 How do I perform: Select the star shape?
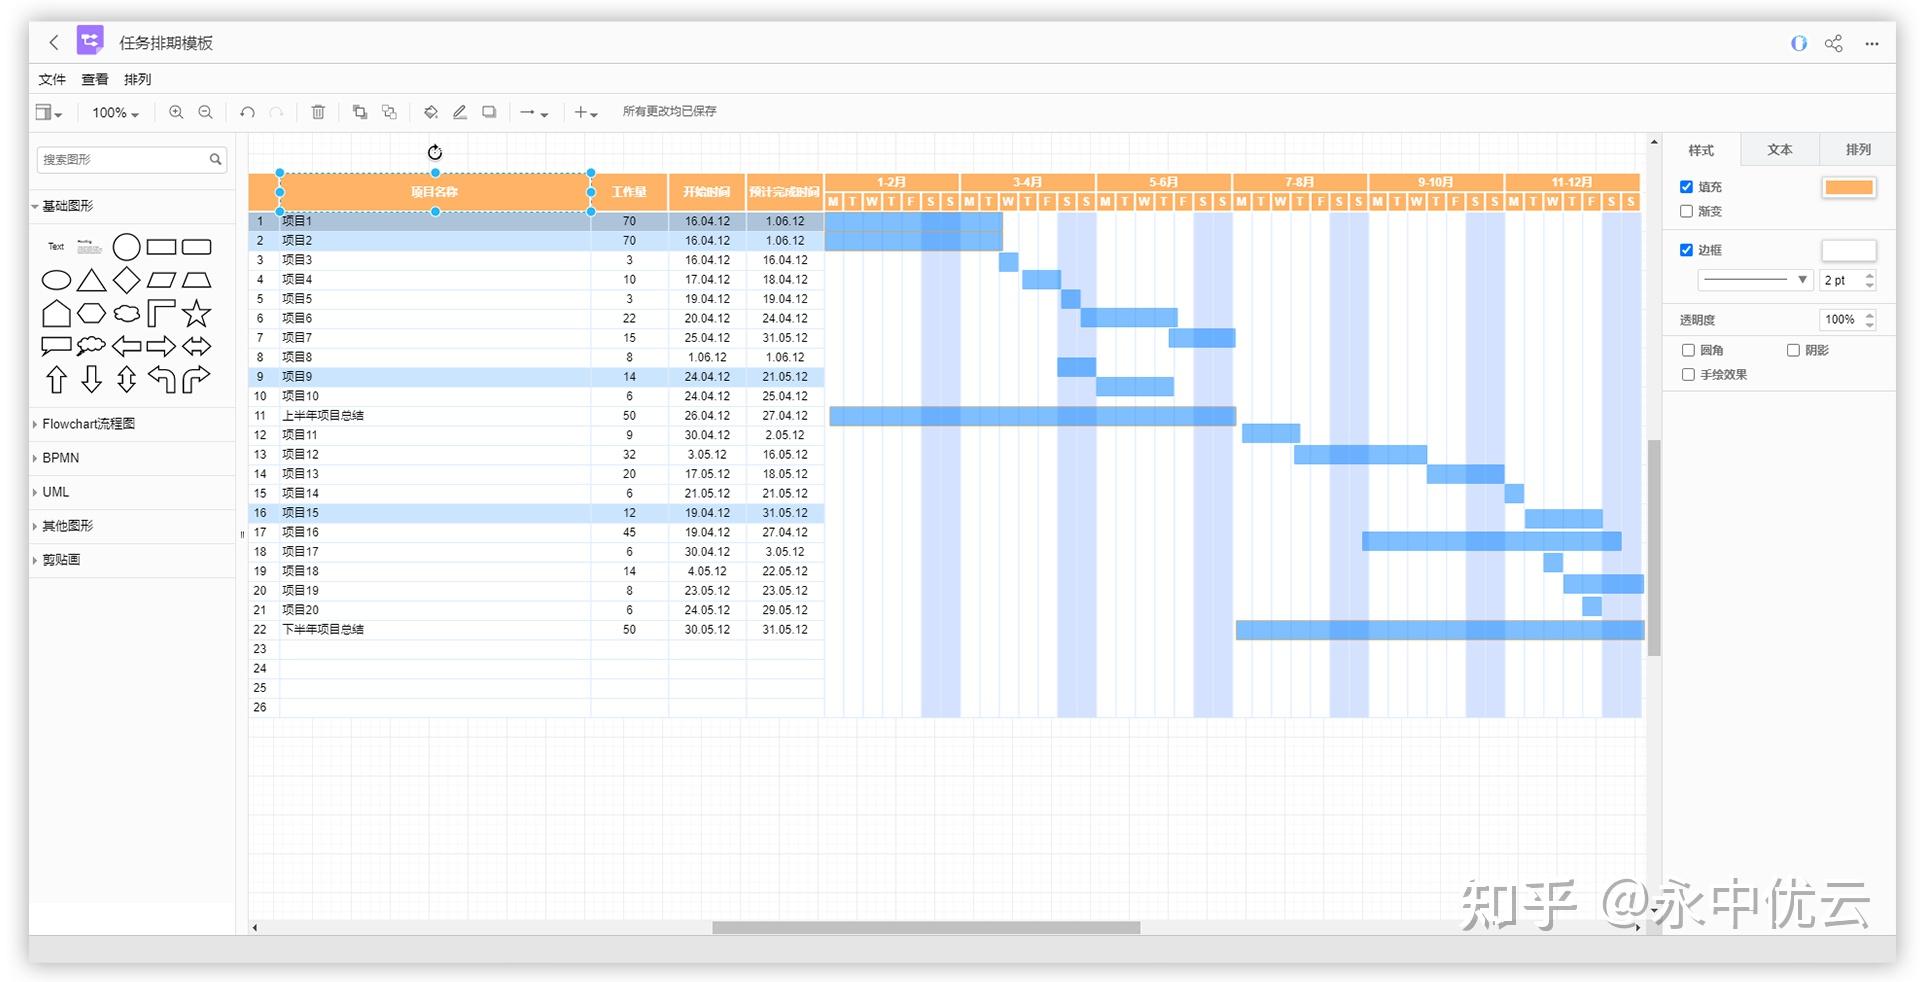(x=197, y=313)
